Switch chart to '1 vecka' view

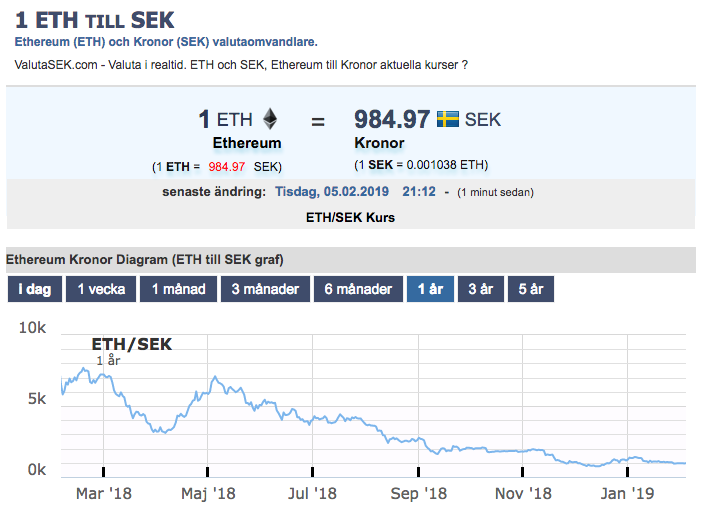[101, 289]
